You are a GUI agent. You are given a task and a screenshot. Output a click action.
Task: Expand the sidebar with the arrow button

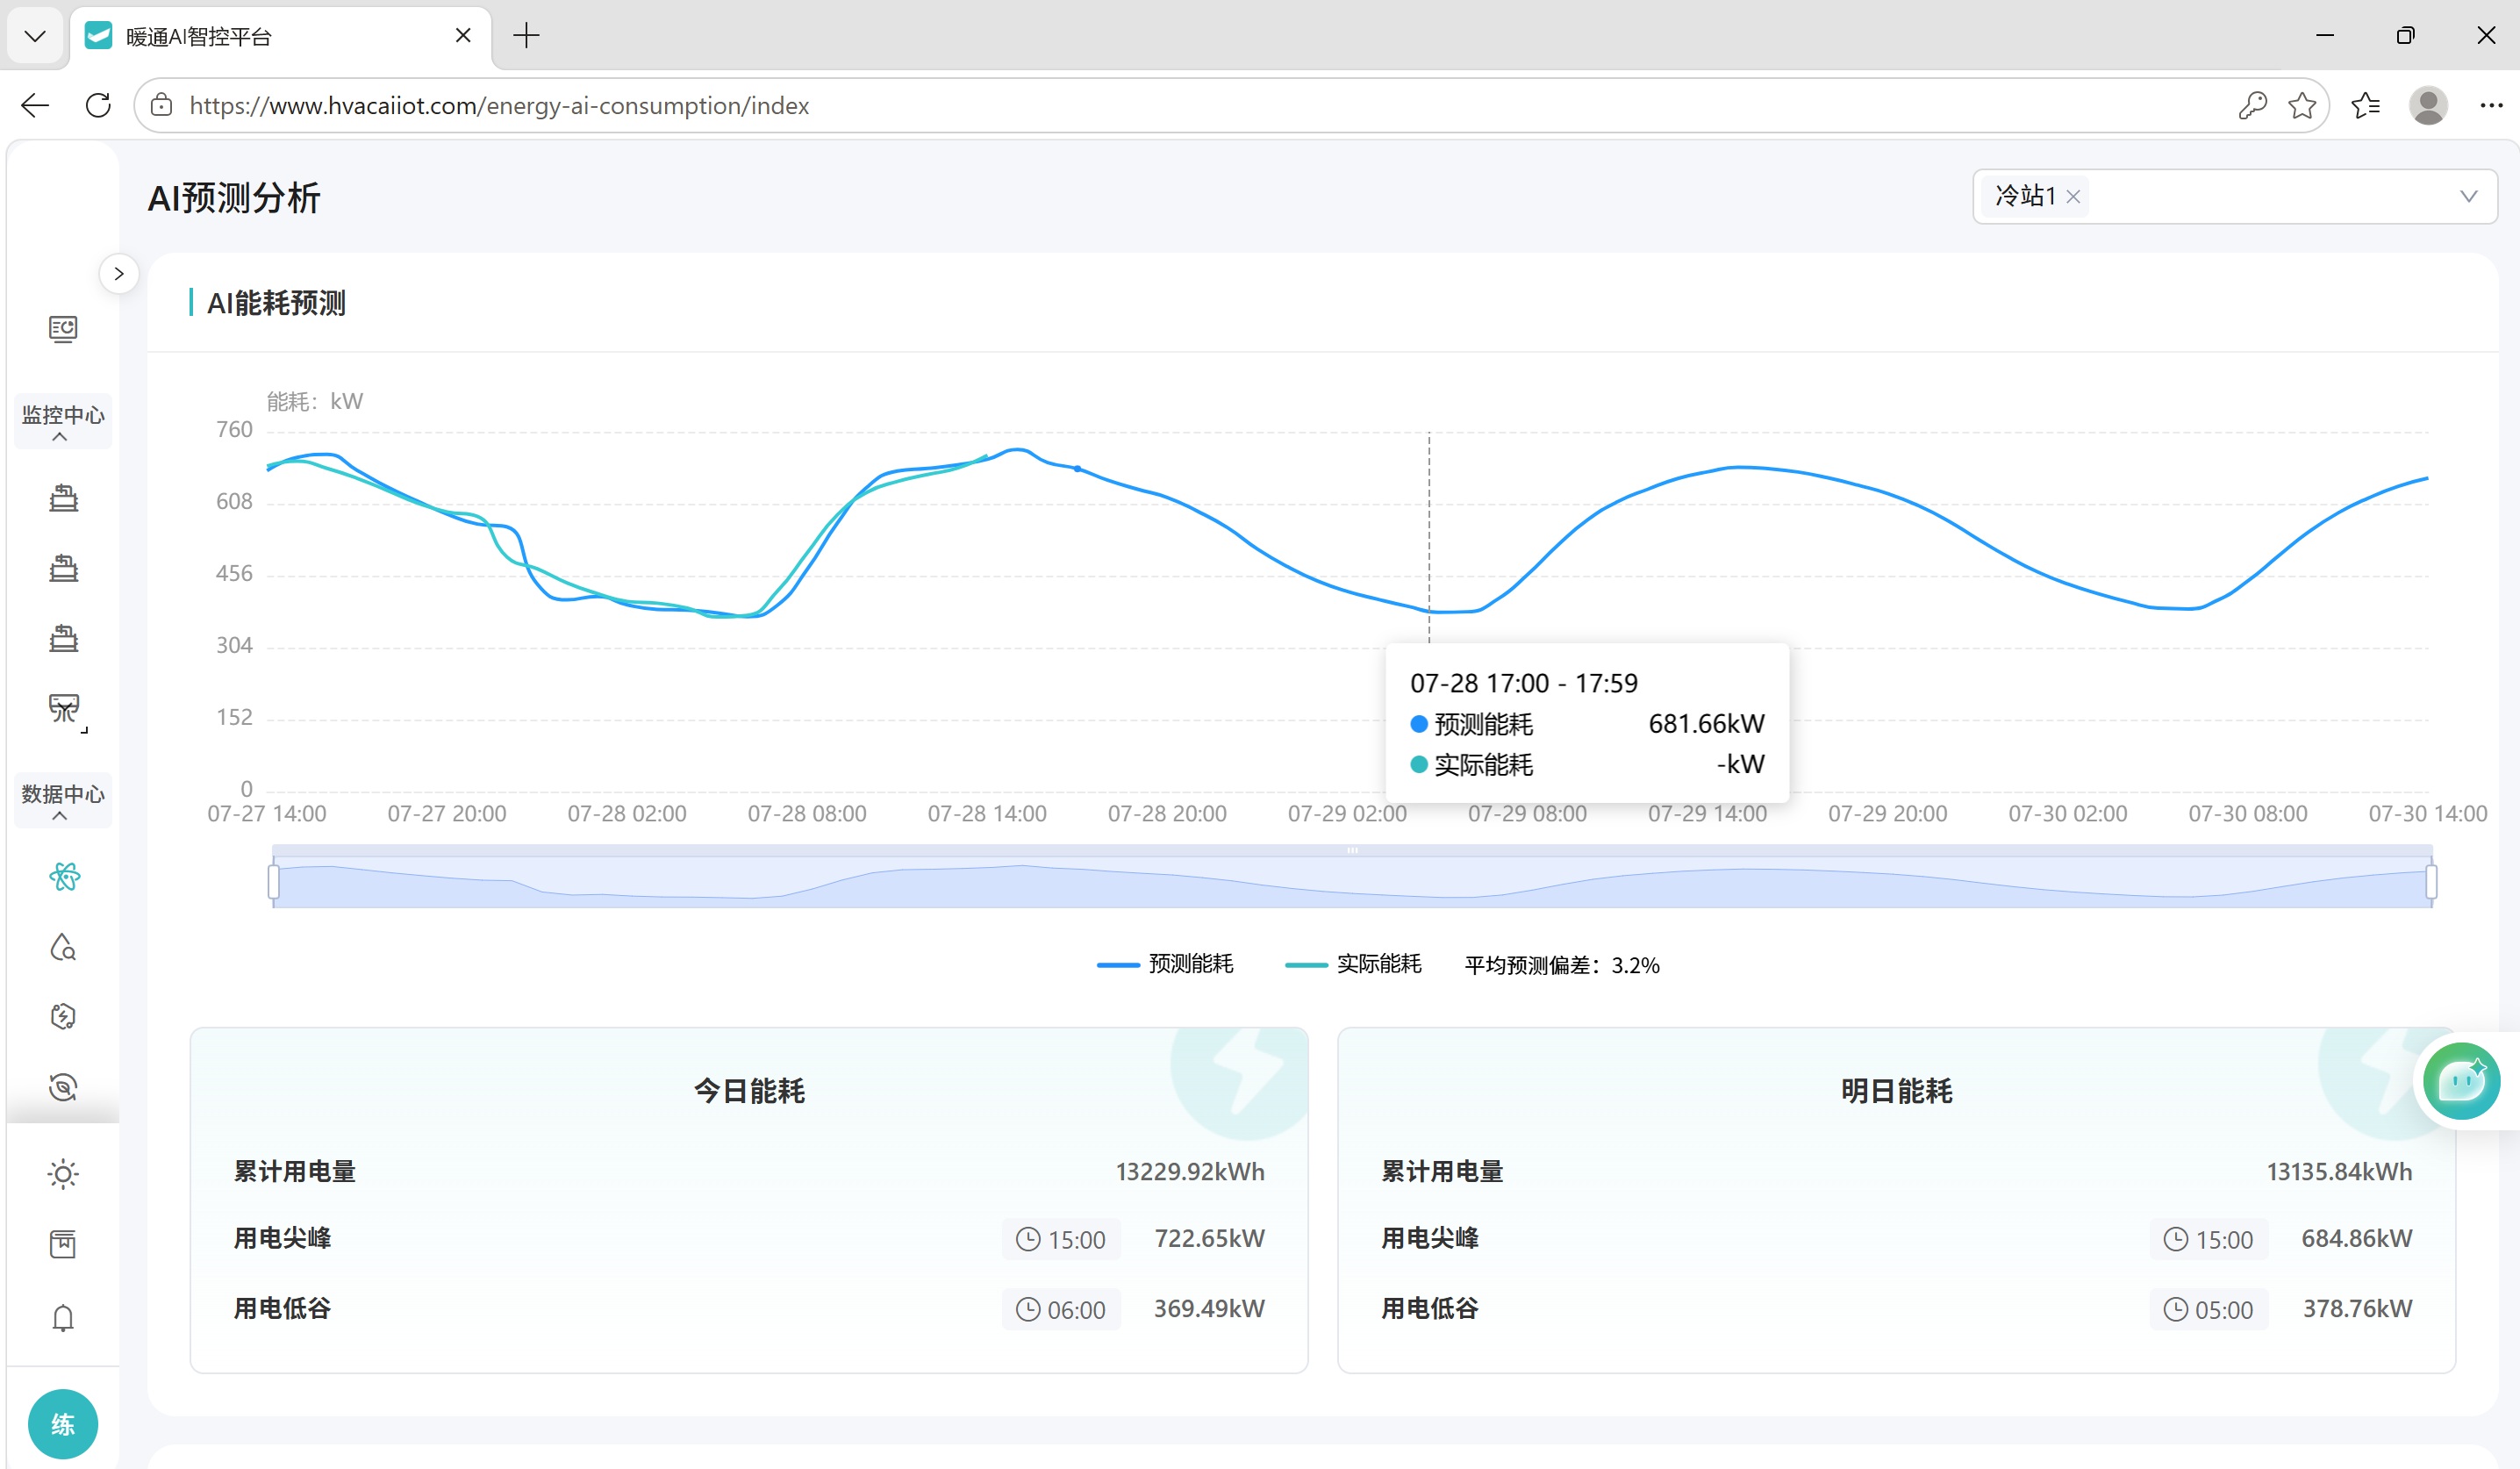119,273
